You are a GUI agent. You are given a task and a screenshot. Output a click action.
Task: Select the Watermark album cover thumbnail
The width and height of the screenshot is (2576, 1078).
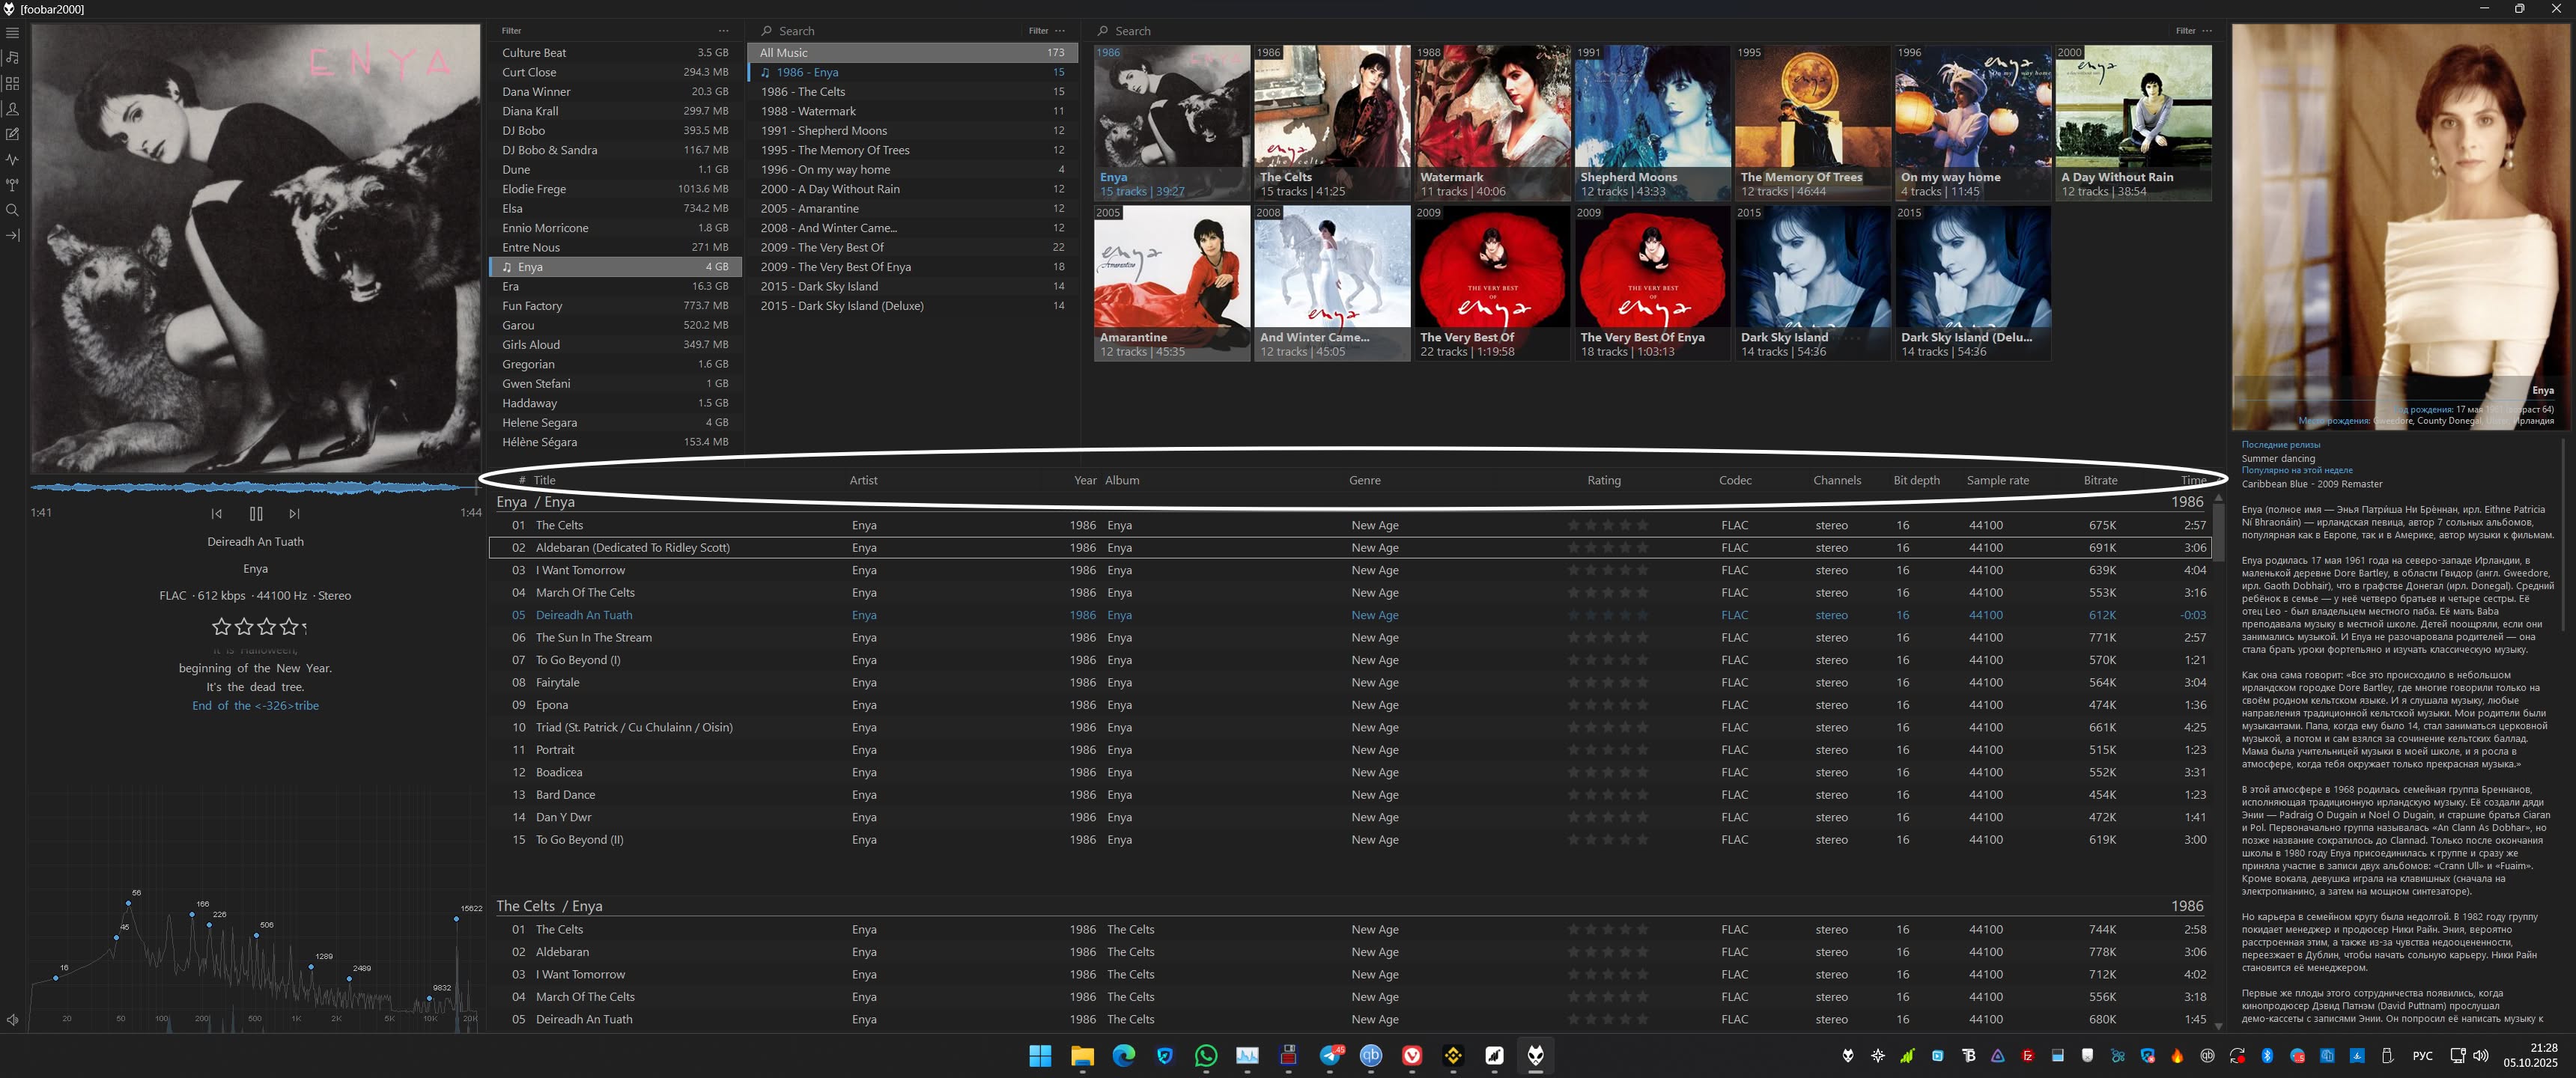1491,121
